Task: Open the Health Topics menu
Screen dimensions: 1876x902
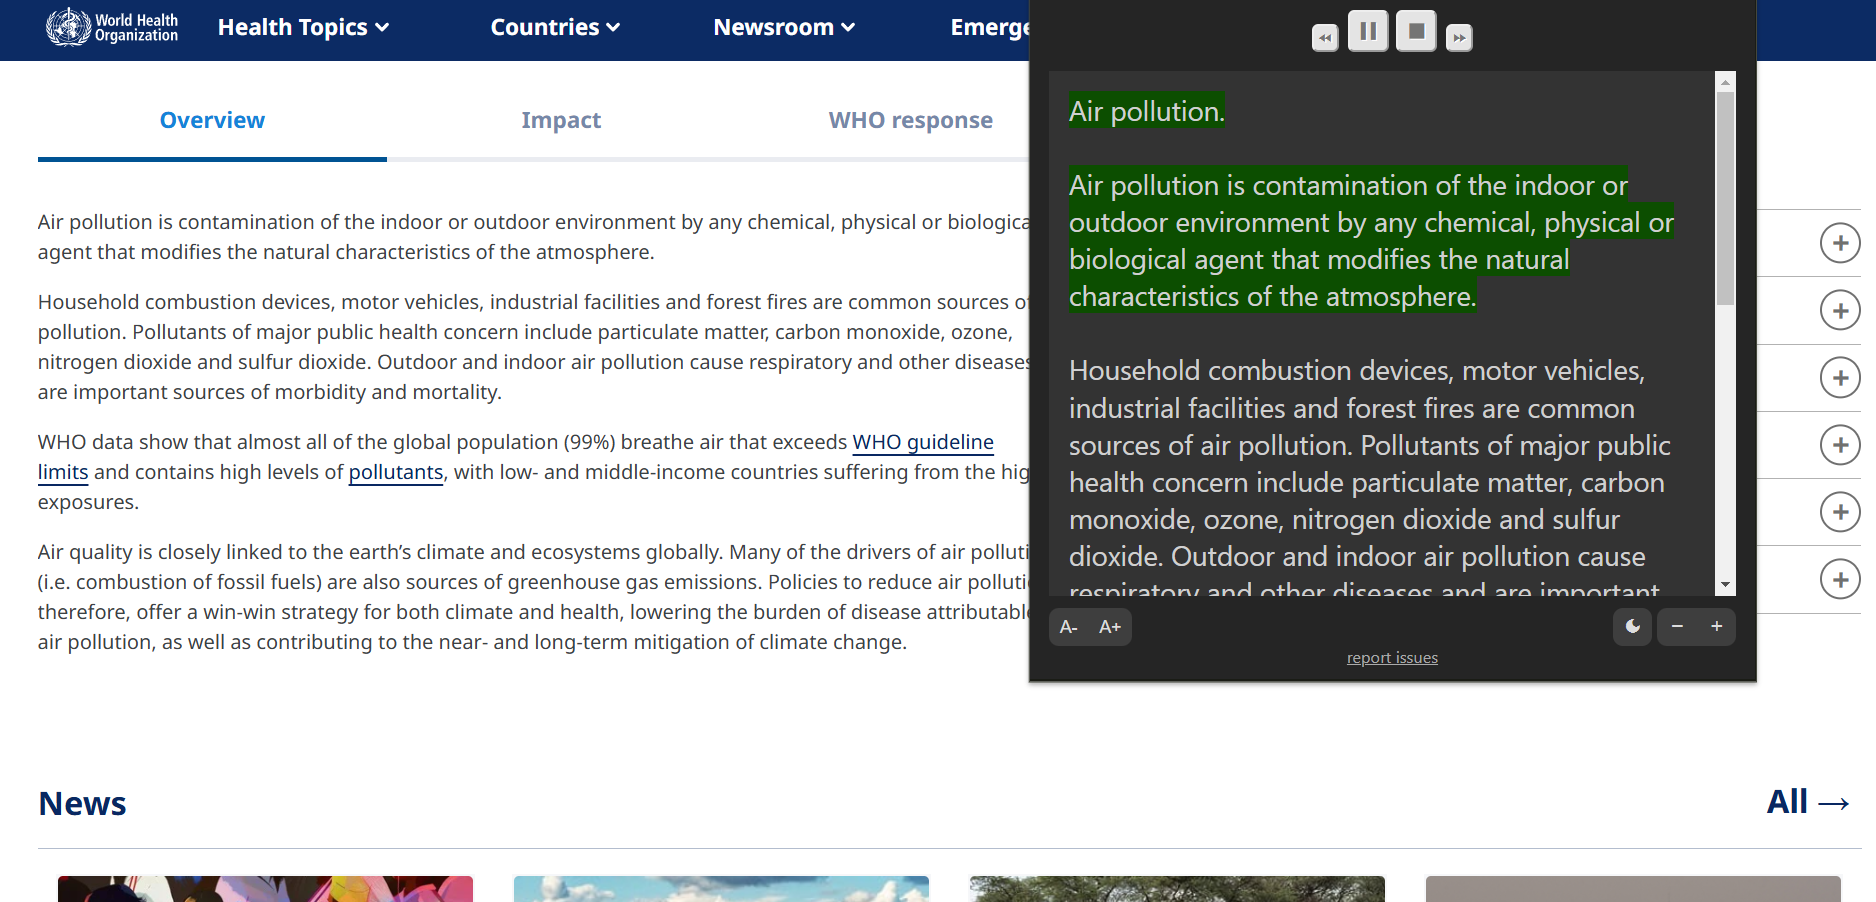Action: click(303, 27)
